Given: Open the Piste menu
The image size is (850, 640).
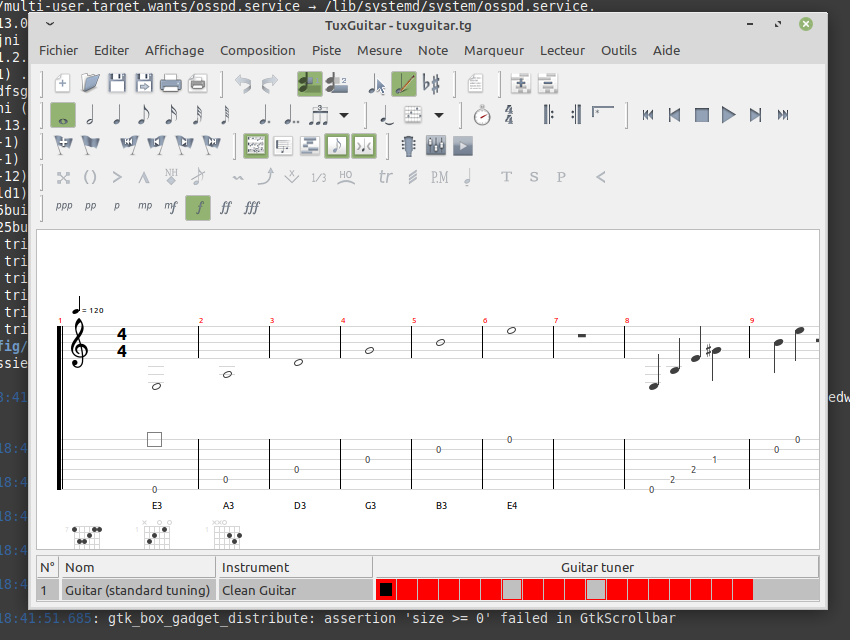Looking at the screenshot, I should click(x=326, y=50).
